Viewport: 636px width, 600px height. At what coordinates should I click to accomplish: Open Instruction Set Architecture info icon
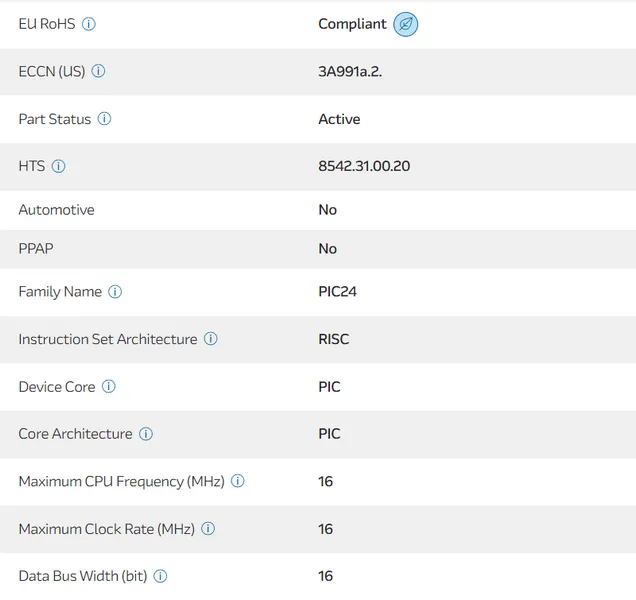click(210, 339)
